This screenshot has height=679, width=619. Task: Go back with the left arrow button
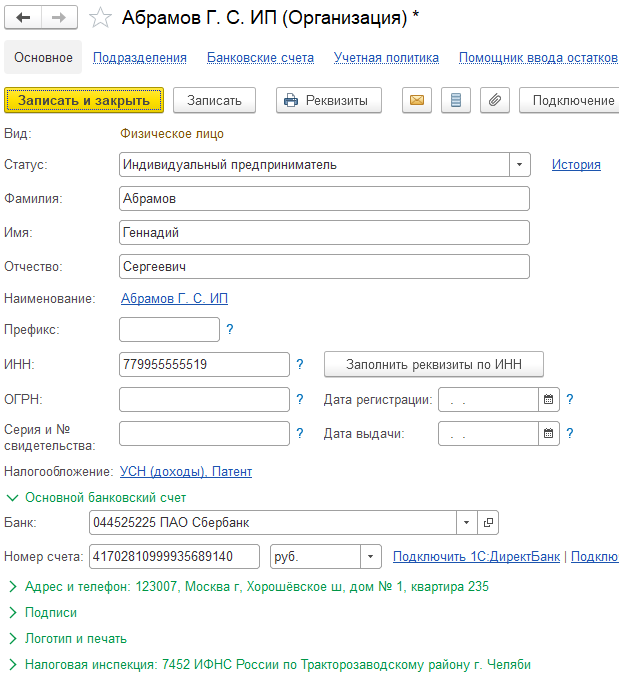click(x=23, y=18)
